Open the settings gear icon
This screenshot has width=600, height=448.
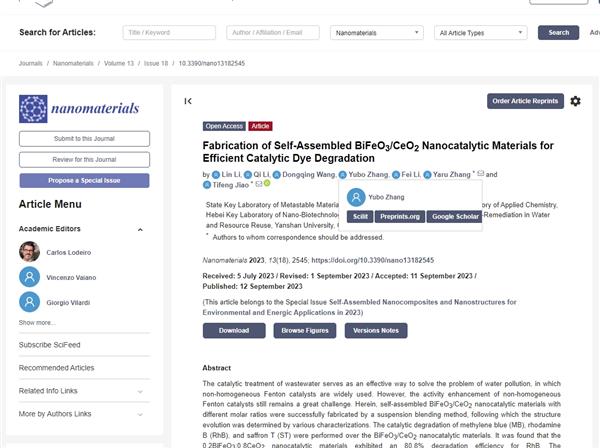pos(575,101)
